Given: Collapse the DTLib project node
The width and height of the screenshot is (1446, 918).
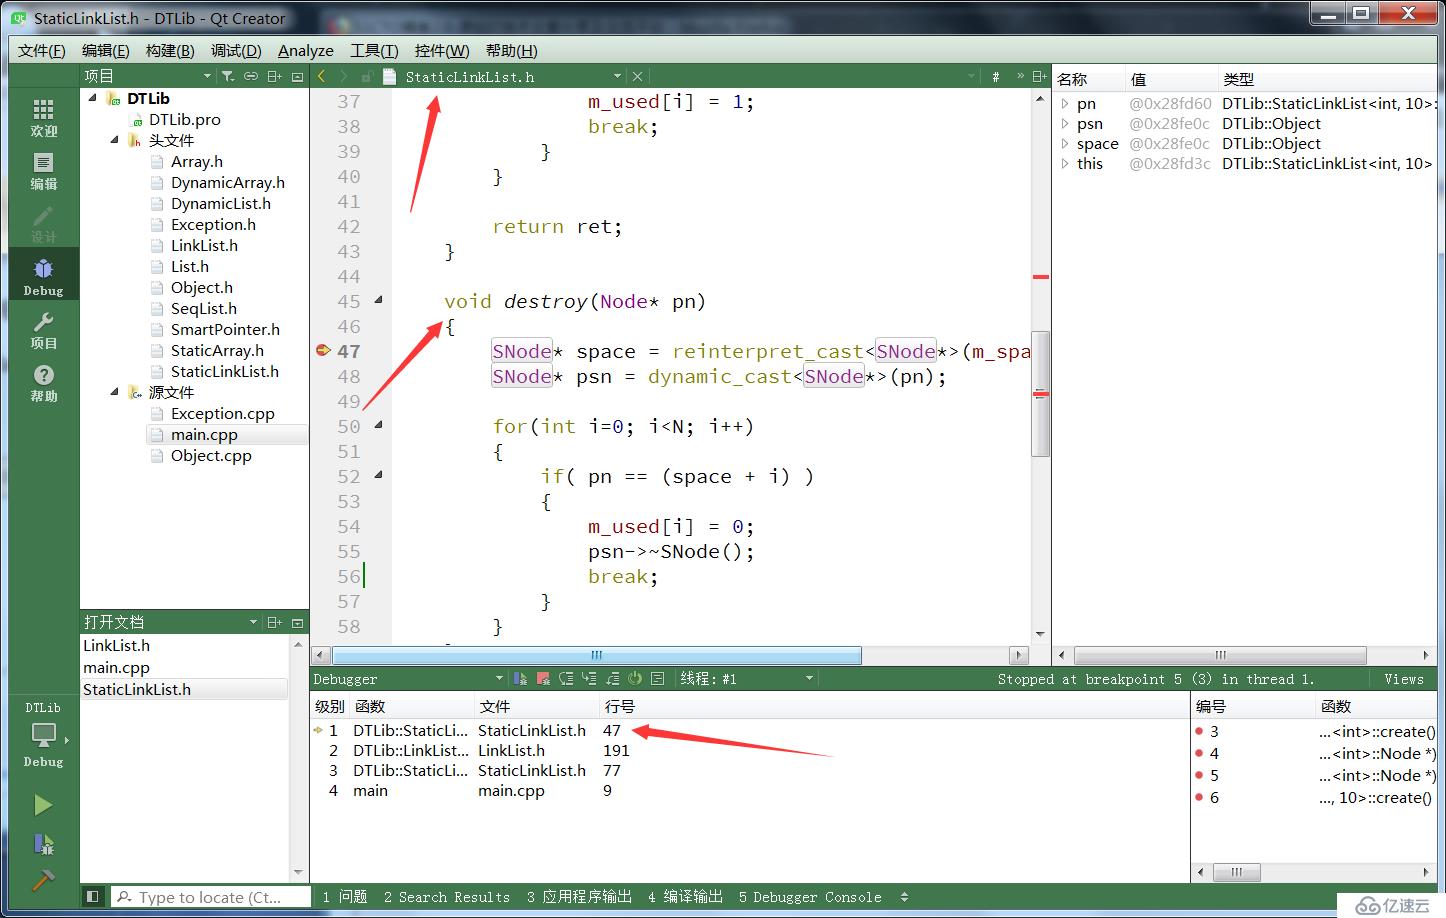Looking at the screenshot, I should coord(93,97).
